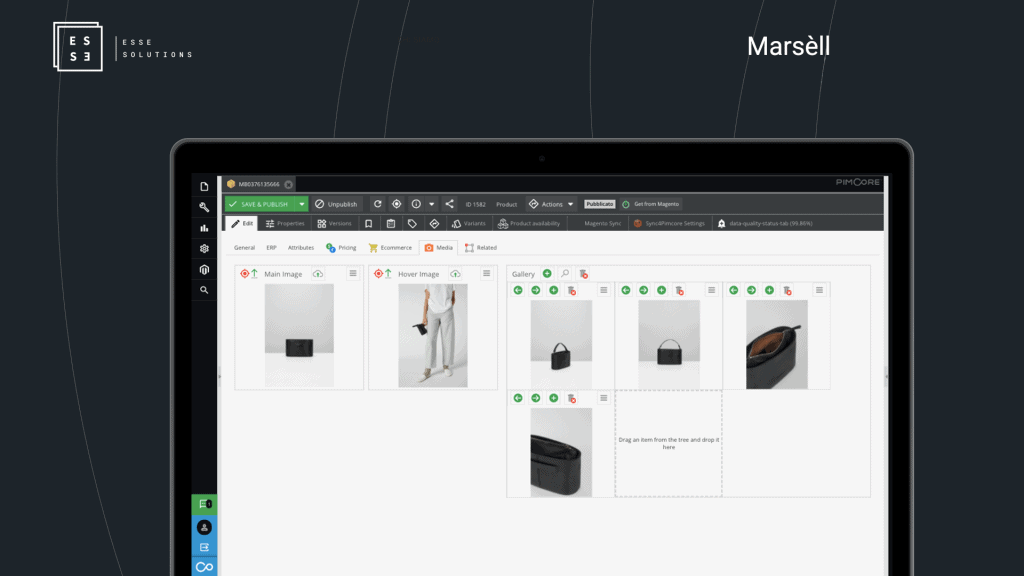Viewport: 1024px width, 576px height.
Task: Select the Media sub-tab
Action: 438,248
